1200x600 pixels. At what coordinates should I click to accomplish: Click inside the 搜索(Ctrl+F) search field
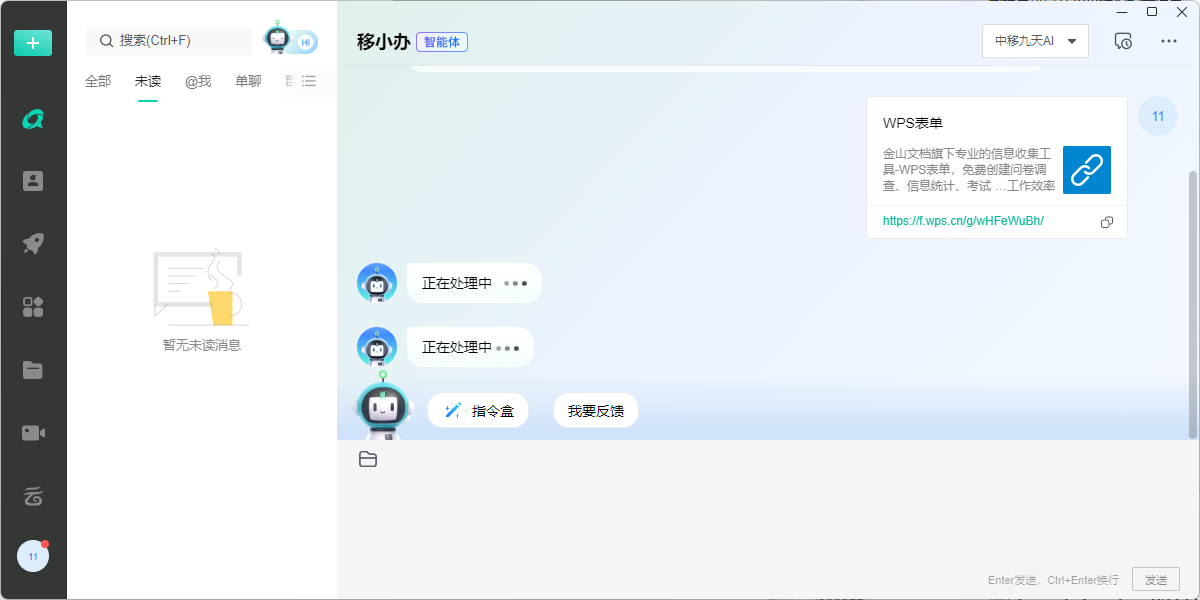[168, 40]
